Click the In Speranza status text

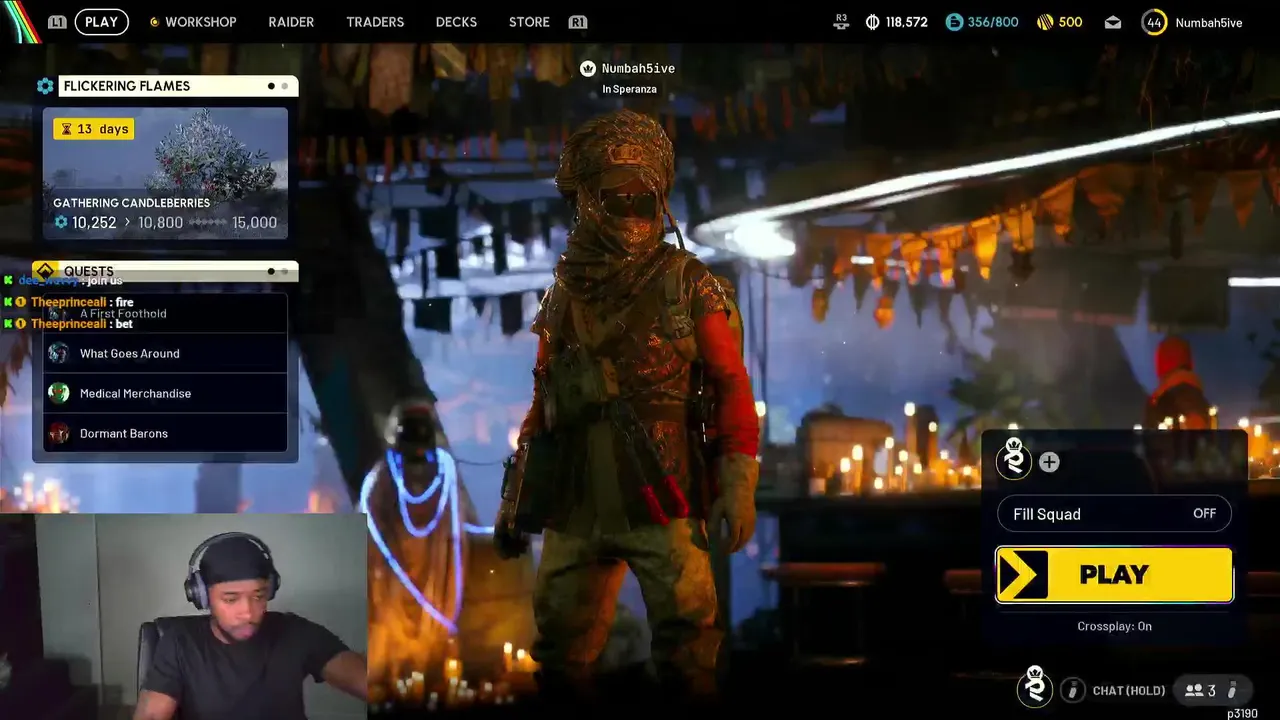629,89
